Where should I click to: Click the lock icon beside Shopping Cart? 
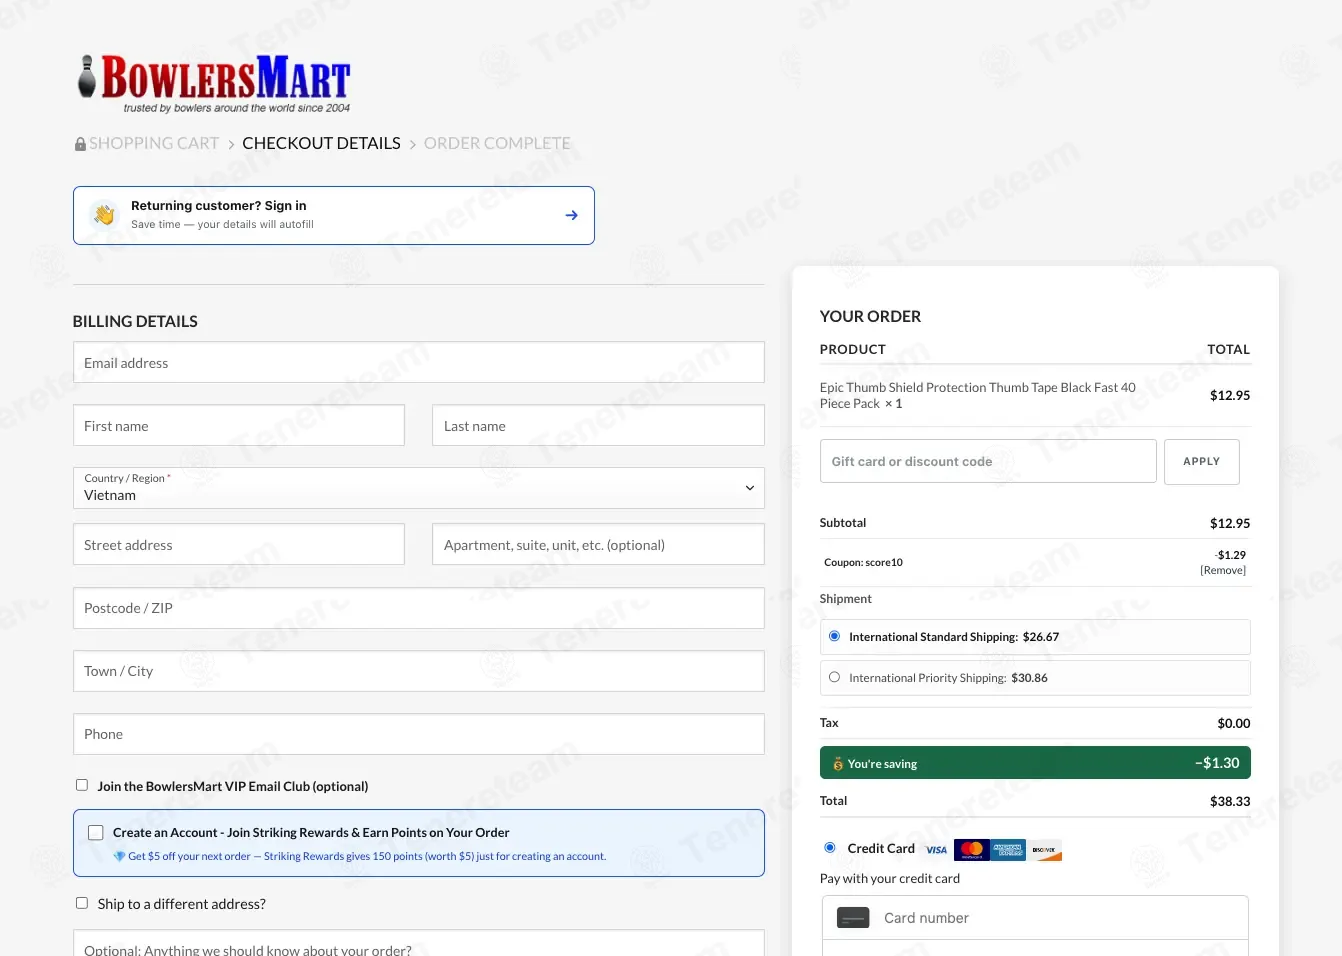[80, 144]
